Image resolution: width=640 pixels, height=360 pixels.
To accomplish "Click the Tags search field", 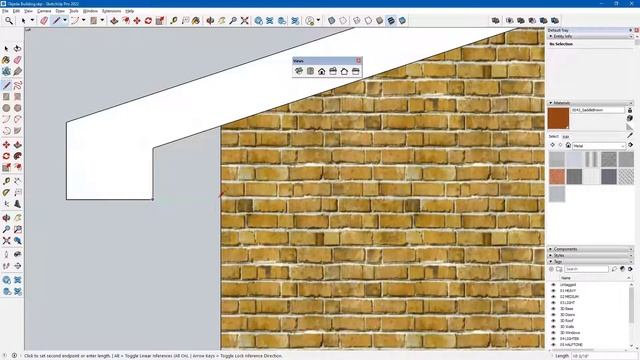I will [x=587, y=269].
